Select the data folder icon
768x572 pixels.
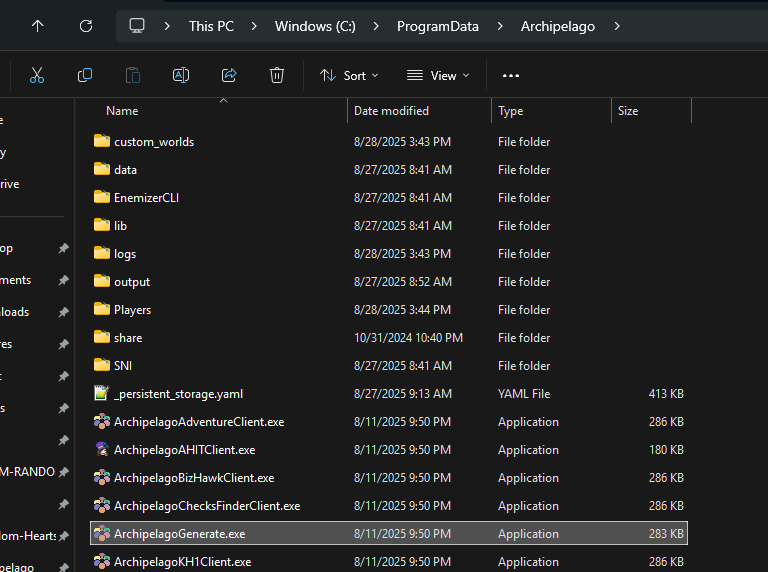[102, 169]
